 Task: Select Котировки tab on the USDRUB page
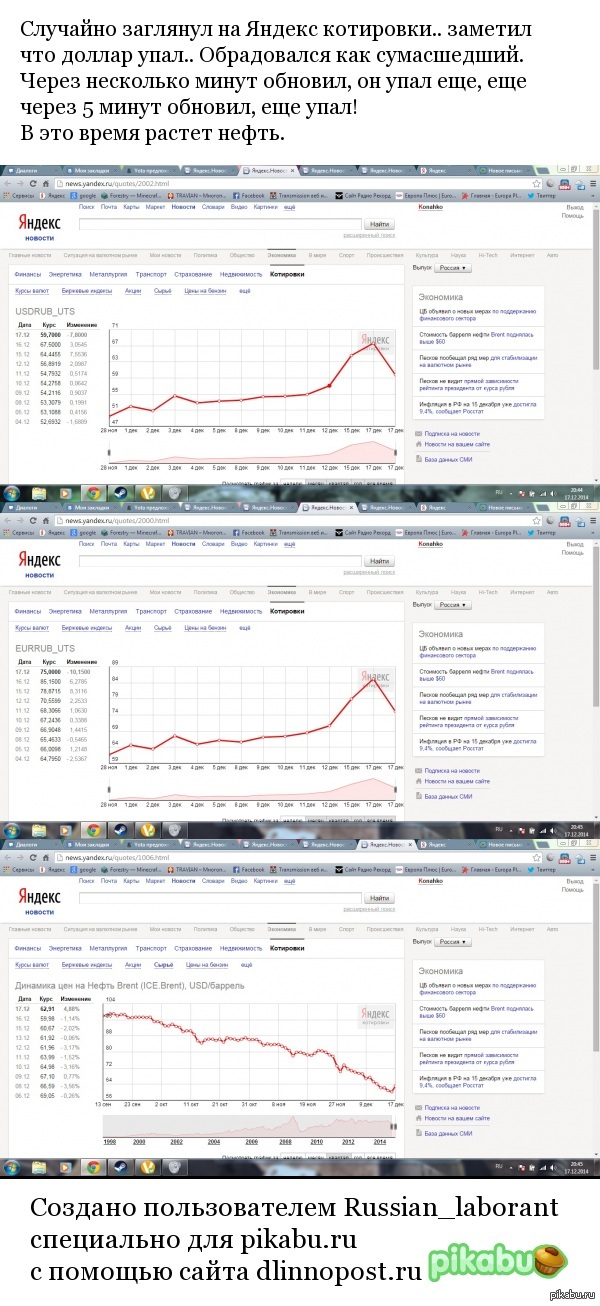click(285, 274)
